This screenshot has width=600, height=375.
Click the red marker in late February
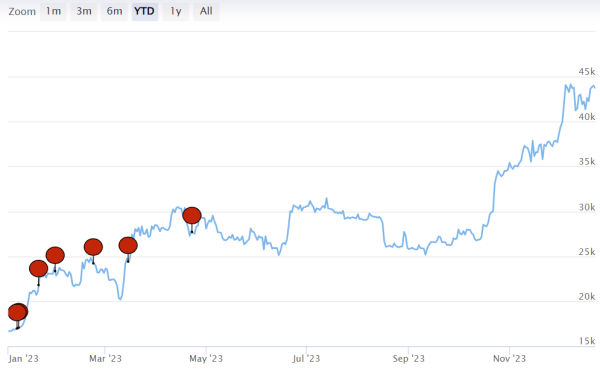click(93, 247)
